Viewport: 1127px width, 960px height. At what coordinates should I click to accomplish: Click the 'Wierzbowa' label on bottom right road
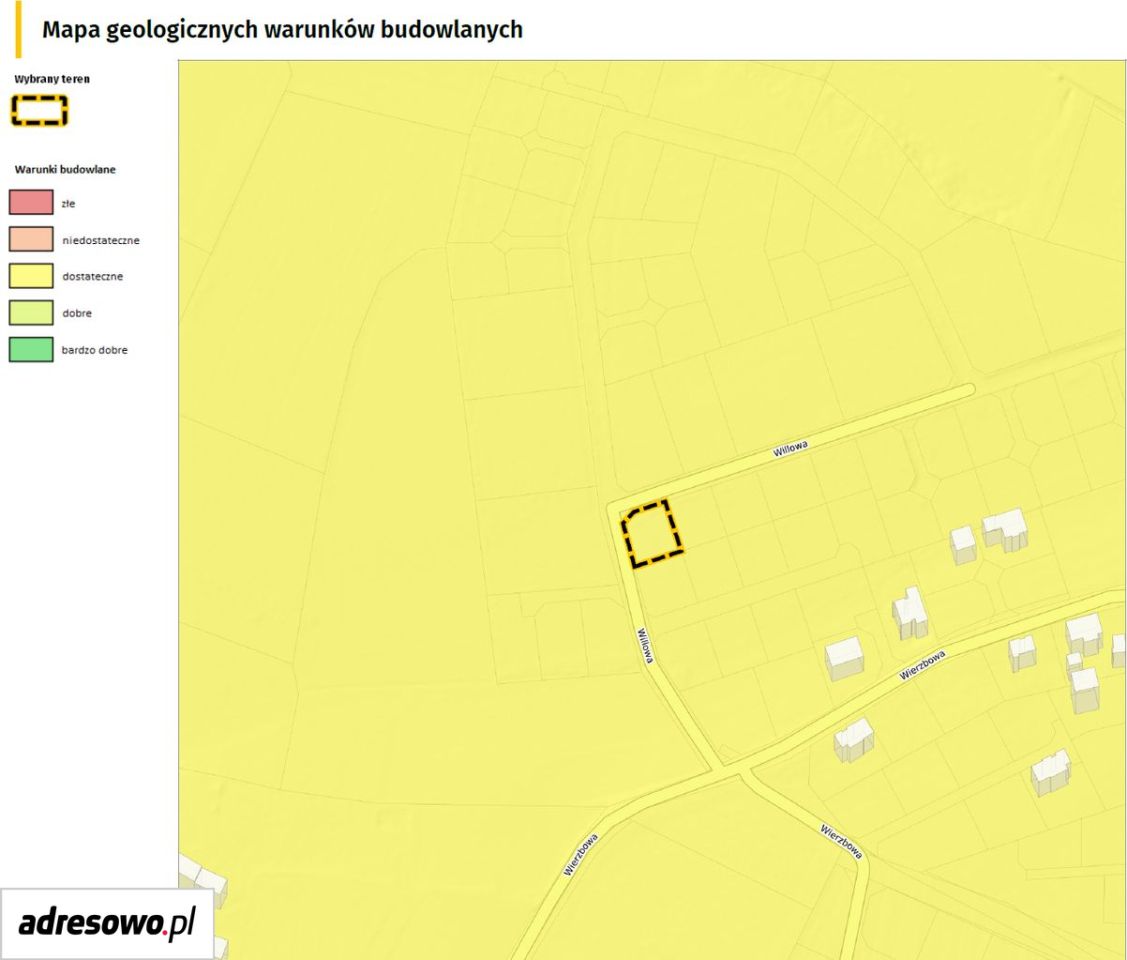pyautogui.click(x=841, y=841)
